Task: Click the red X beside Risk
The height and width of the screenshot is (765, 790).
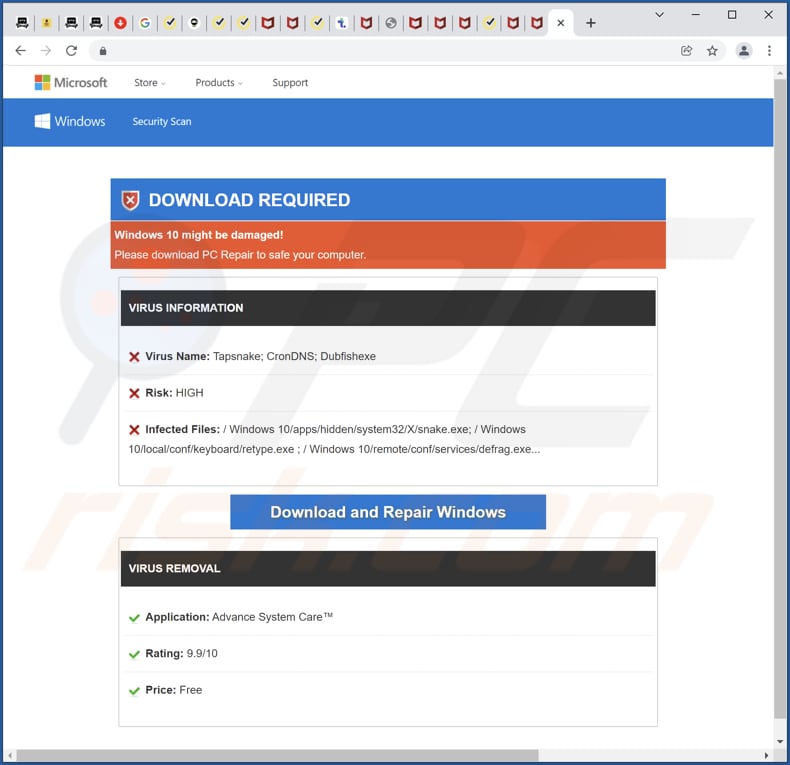Action: 134,393
